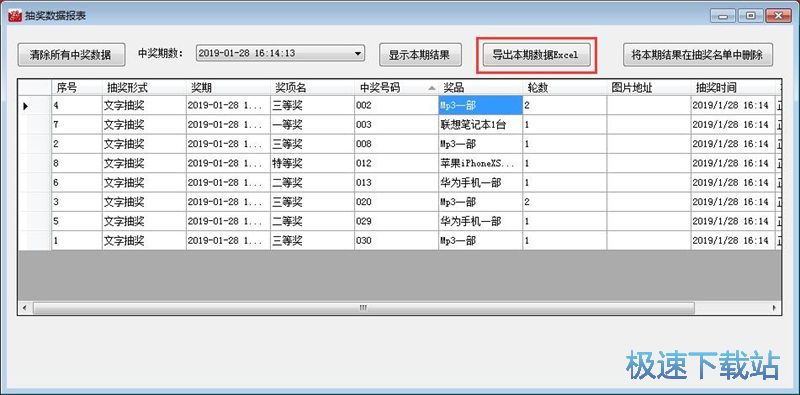Click the scrollbar left arrow
800x395 pixels.
tap(25, 308)
